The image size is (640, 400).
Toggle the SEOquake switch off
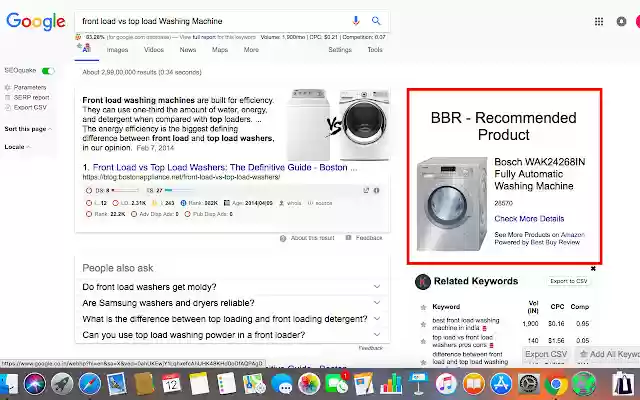[x=48, y=71]
